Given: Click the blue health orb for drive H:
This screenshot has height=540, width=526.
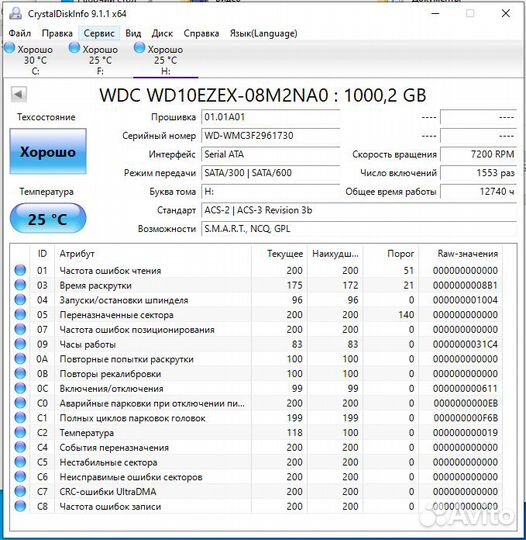Looking at the screenshot, I should 140,48.
